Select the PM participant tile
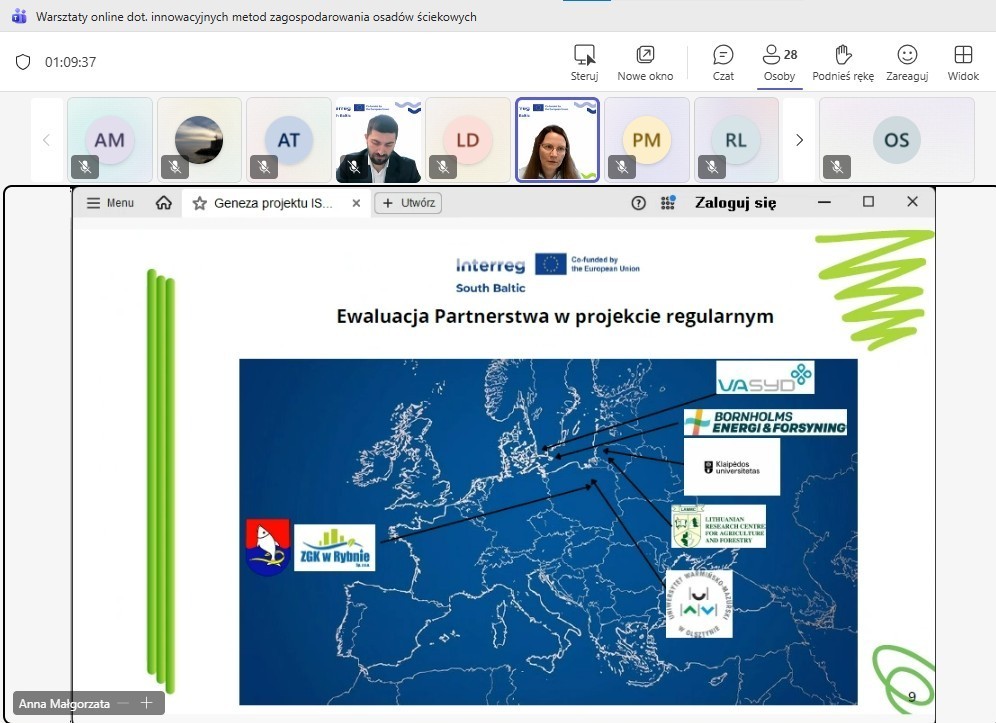Screen dimensions: 996x723 [646, 140]
